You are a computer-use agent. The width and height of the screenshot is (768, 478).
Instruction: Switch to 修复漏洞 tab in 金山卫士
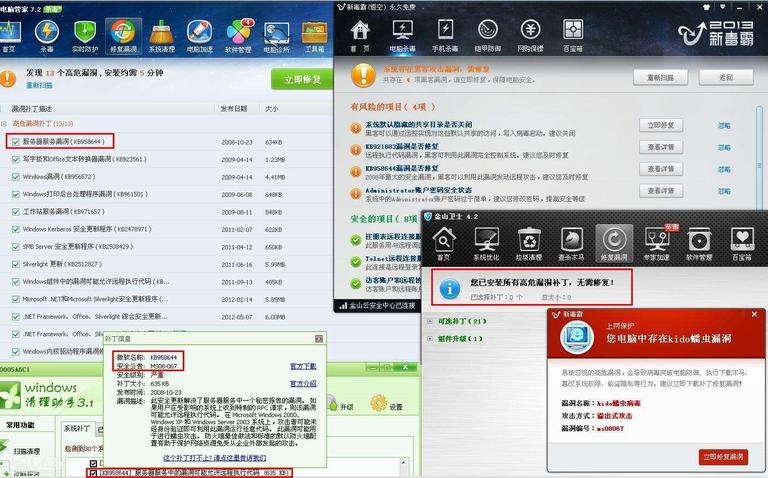(x=613, y=245)
